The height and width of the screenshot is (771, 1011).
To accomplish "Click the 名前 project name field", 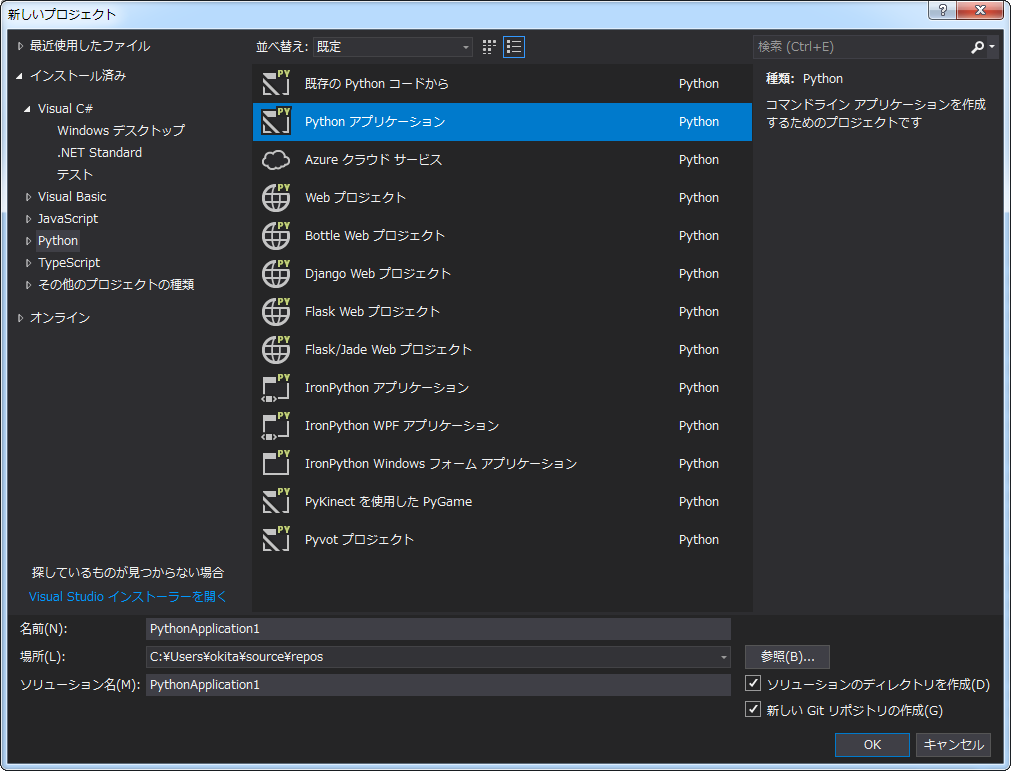I will pyautogui.click(x=438, y=629).
